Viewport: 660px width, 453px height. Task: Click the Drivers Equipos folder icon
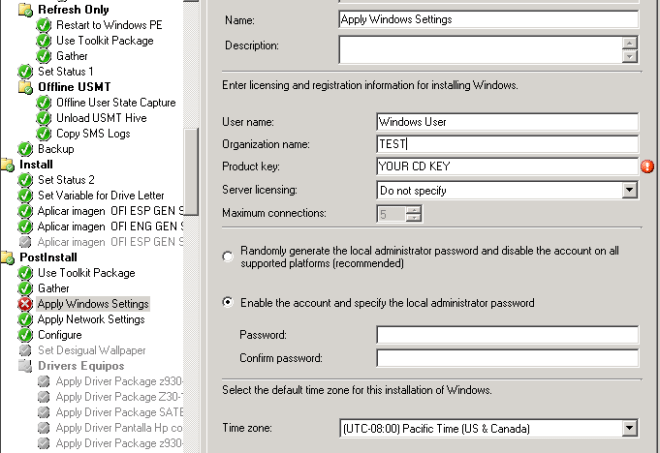[25, 366]
